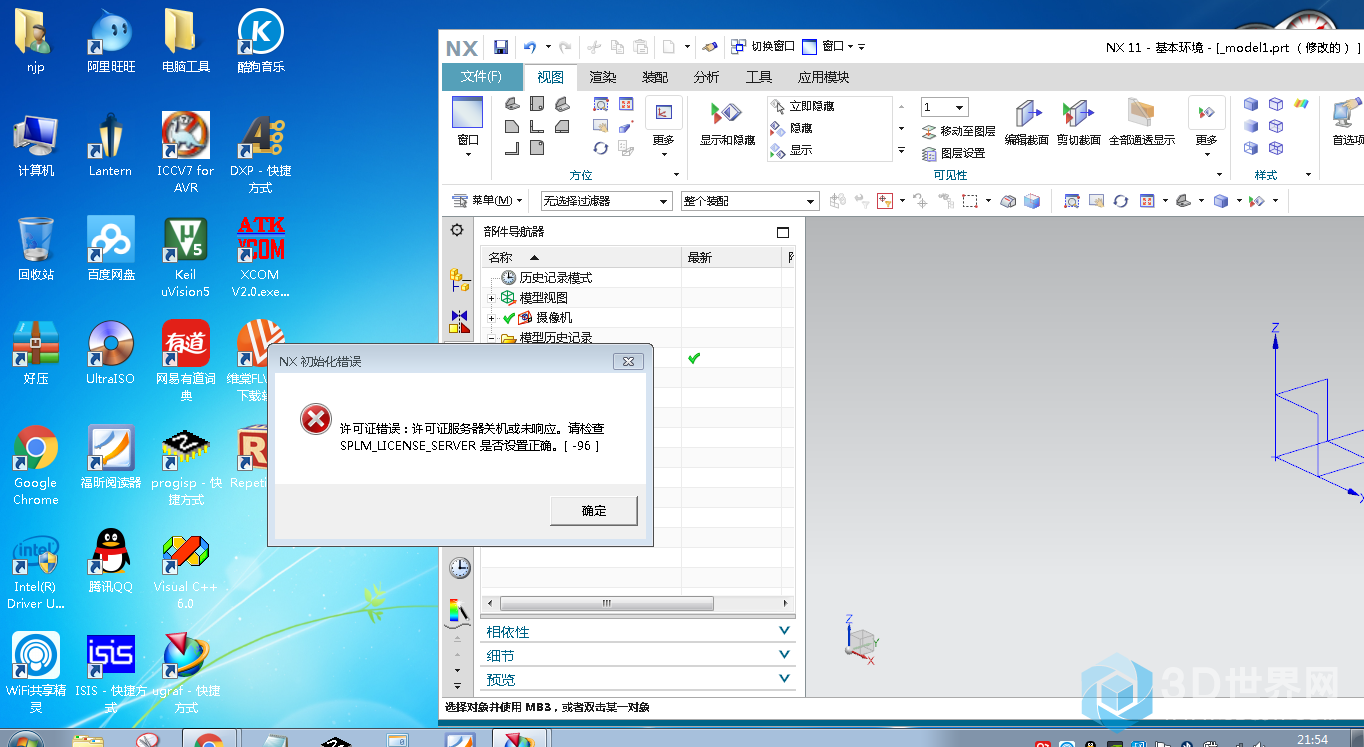Open the history clock sidebar icon

coord(459,568)
